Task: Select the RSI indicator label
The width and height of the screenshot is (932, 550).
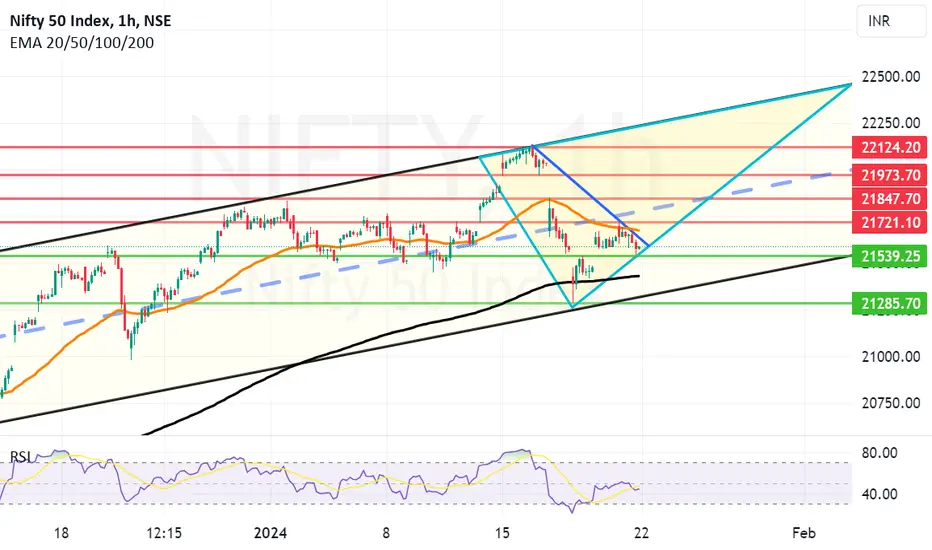Action: [x=21, y=457]
